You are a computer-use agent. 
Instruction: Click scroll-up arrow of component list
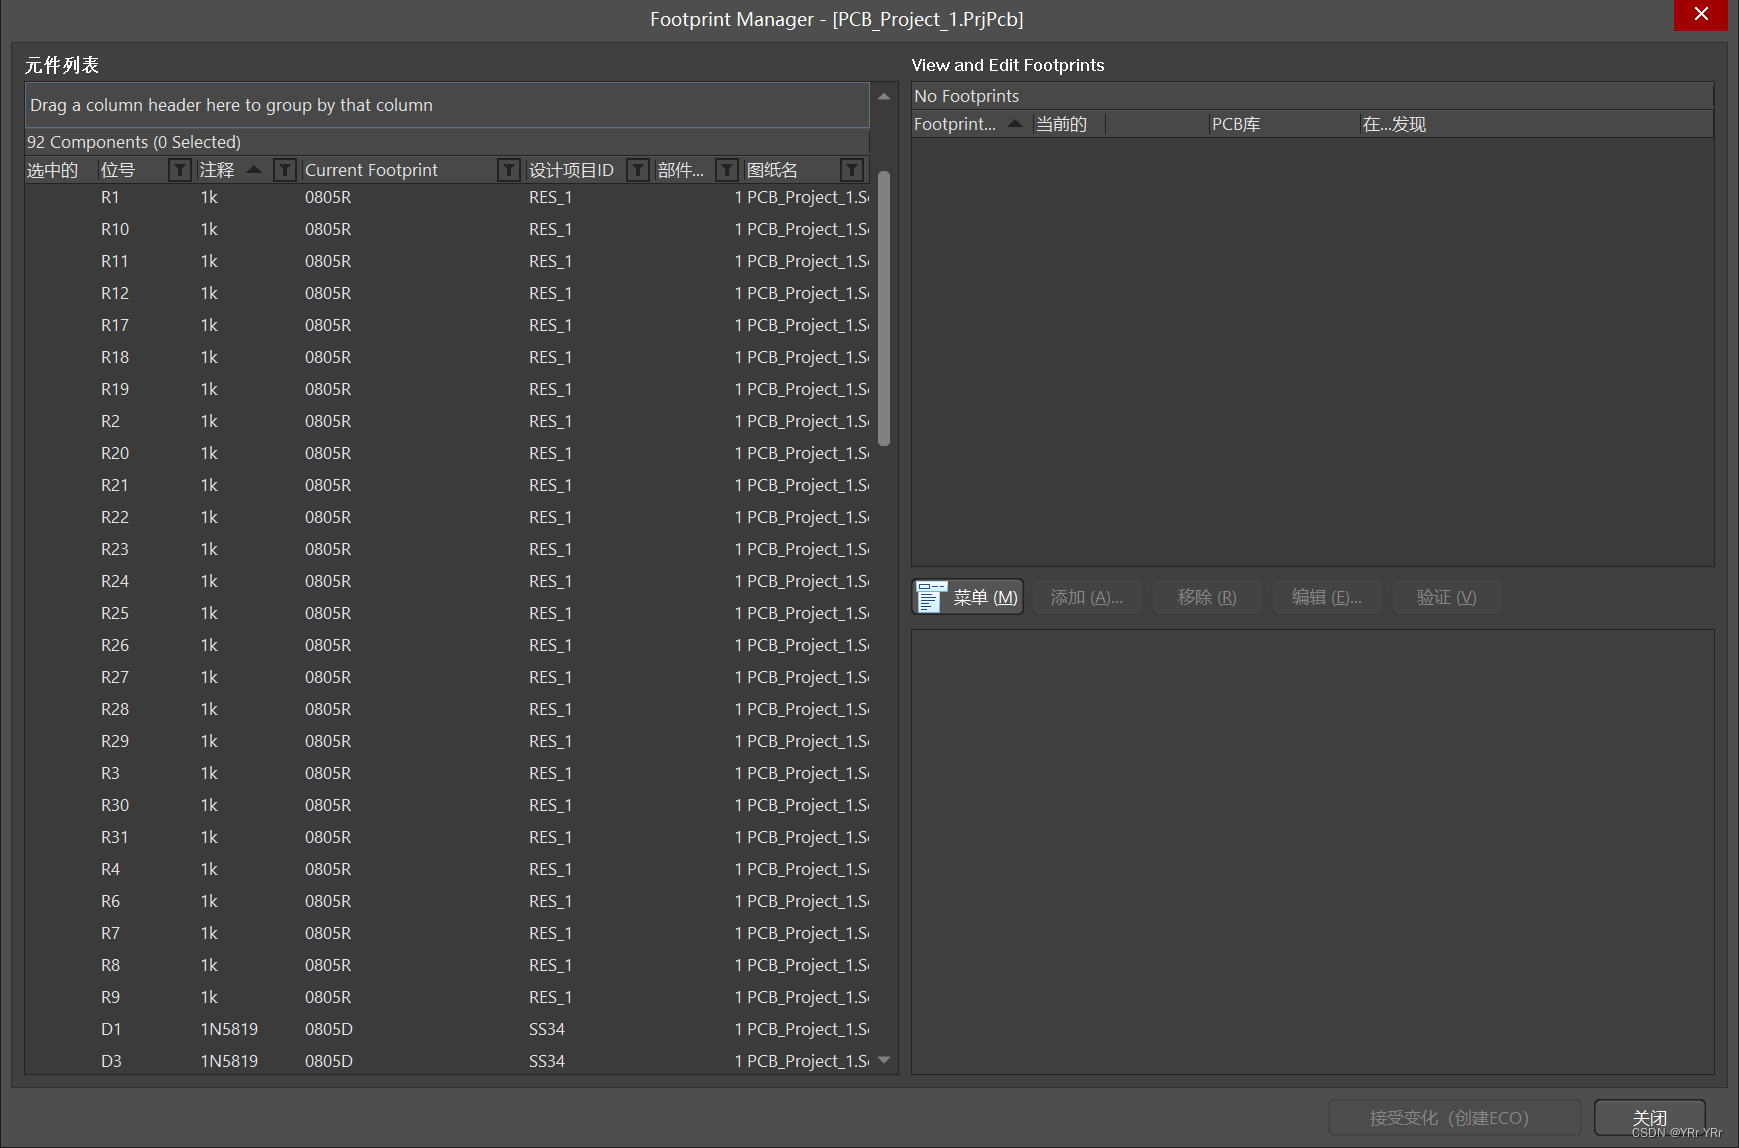point(884,97)
